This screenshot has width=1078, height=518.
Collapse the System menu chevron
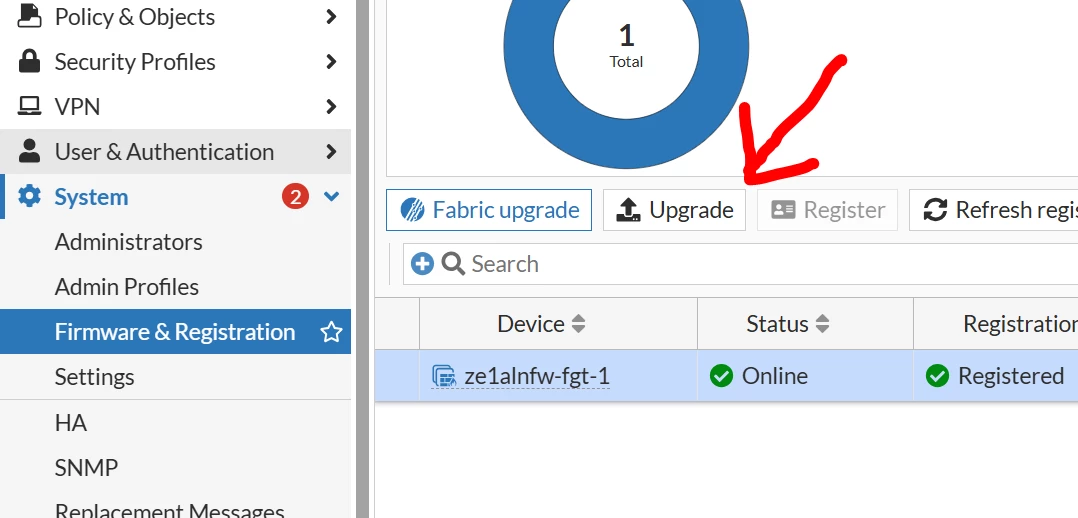[x=331, y=197]
